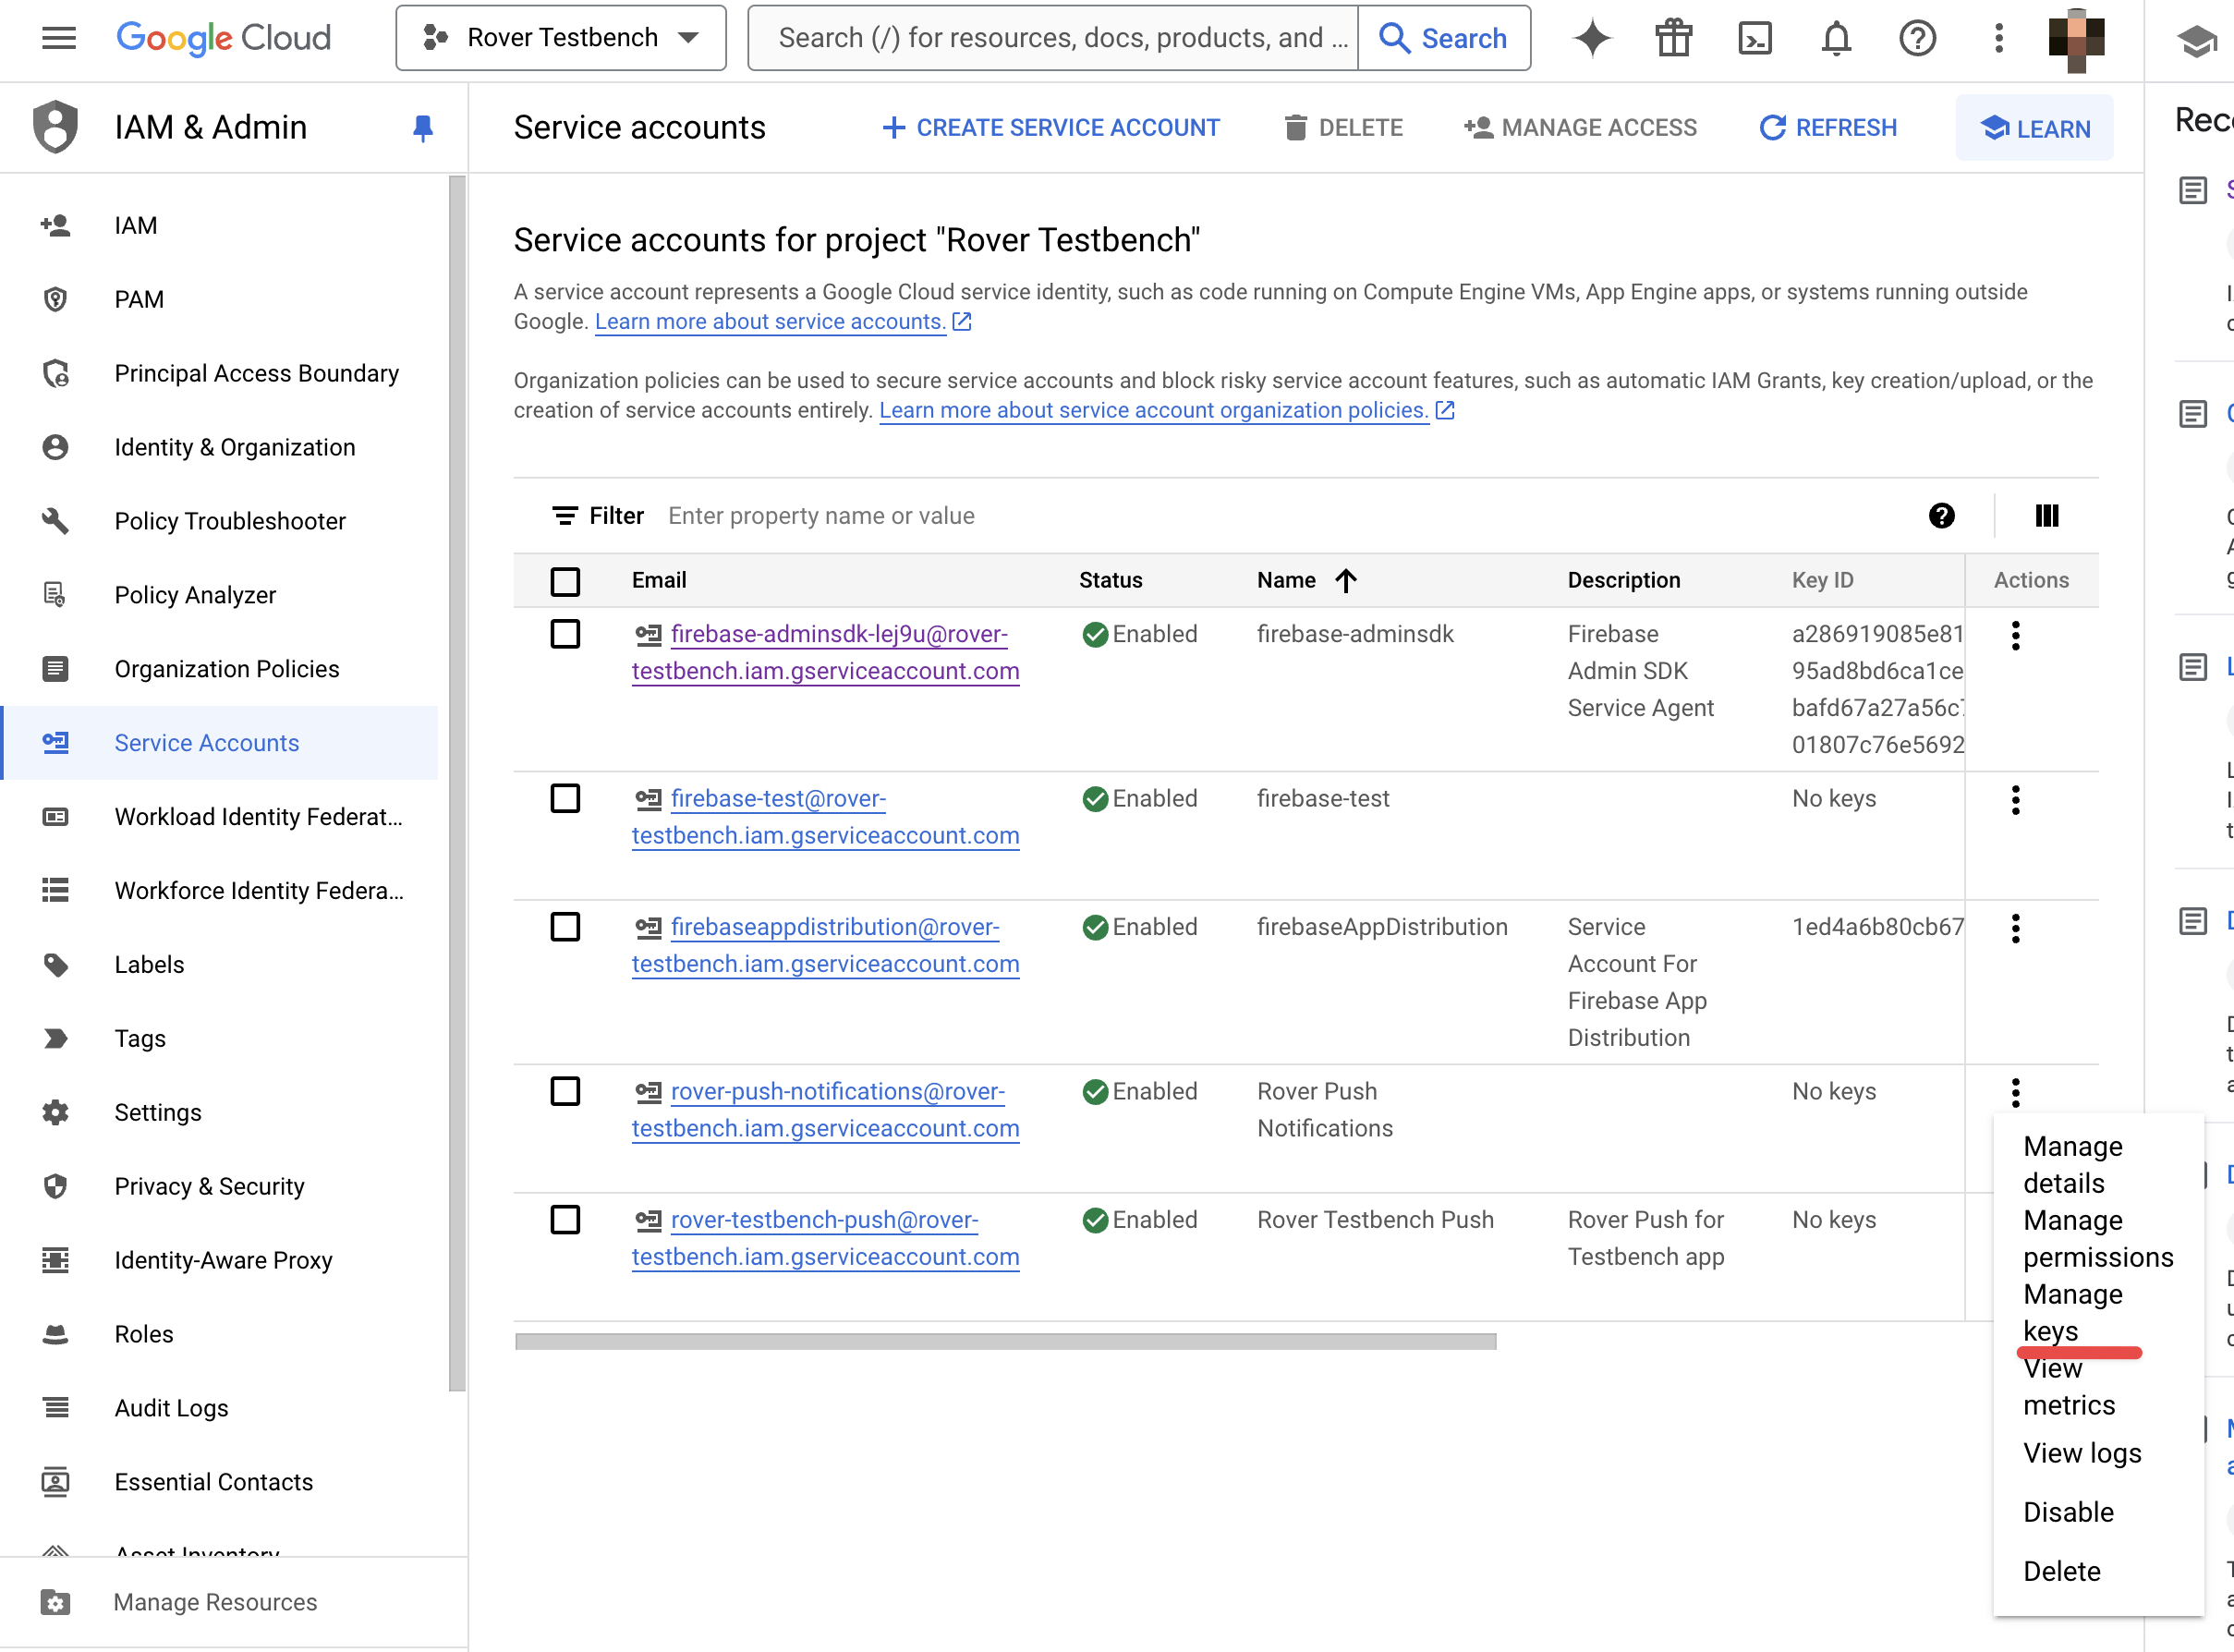Activate the Cloud Shell terminal icon

coord(1755,38)
